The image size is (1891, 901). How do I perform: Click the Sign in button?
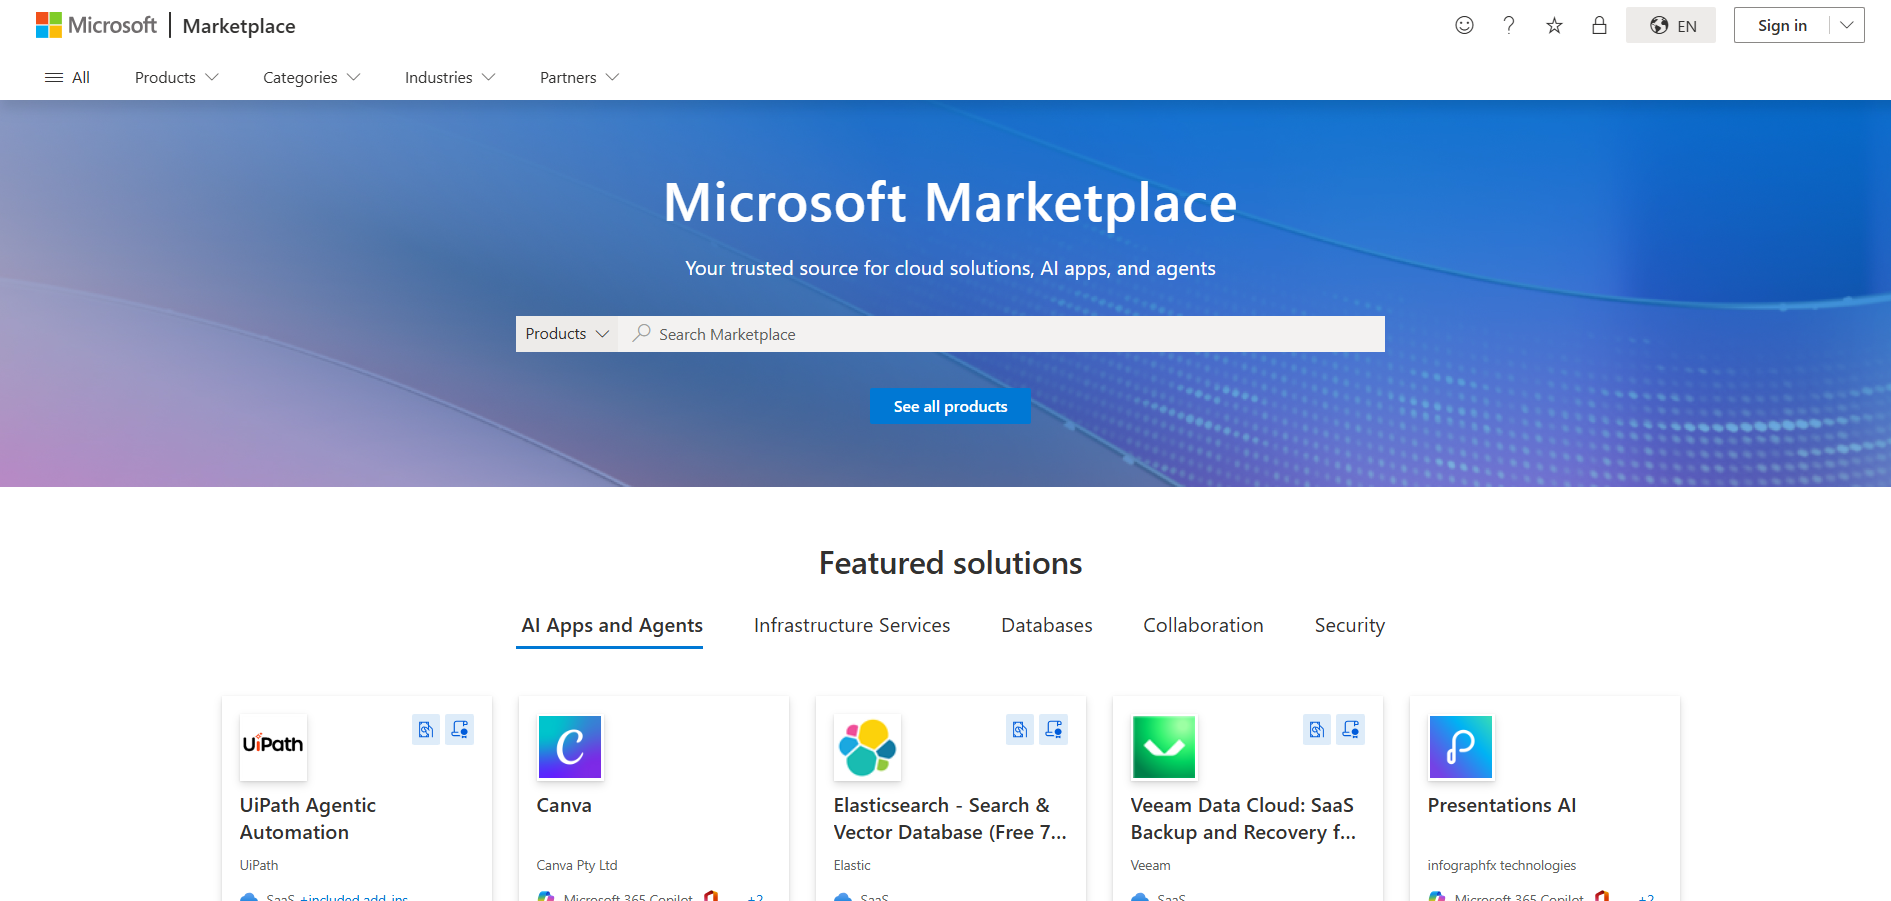click(x=1782, y=25)
